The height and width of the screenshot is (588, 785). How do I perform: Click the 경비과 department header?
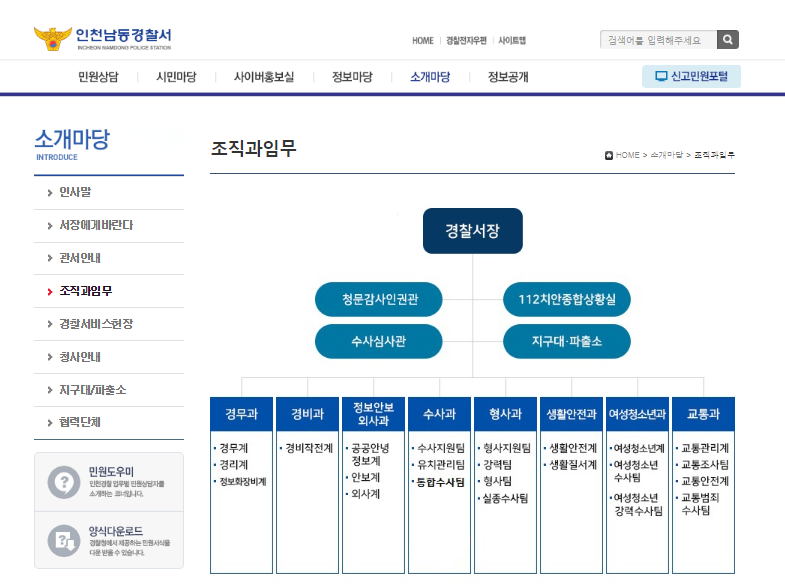tap(307, 414)
